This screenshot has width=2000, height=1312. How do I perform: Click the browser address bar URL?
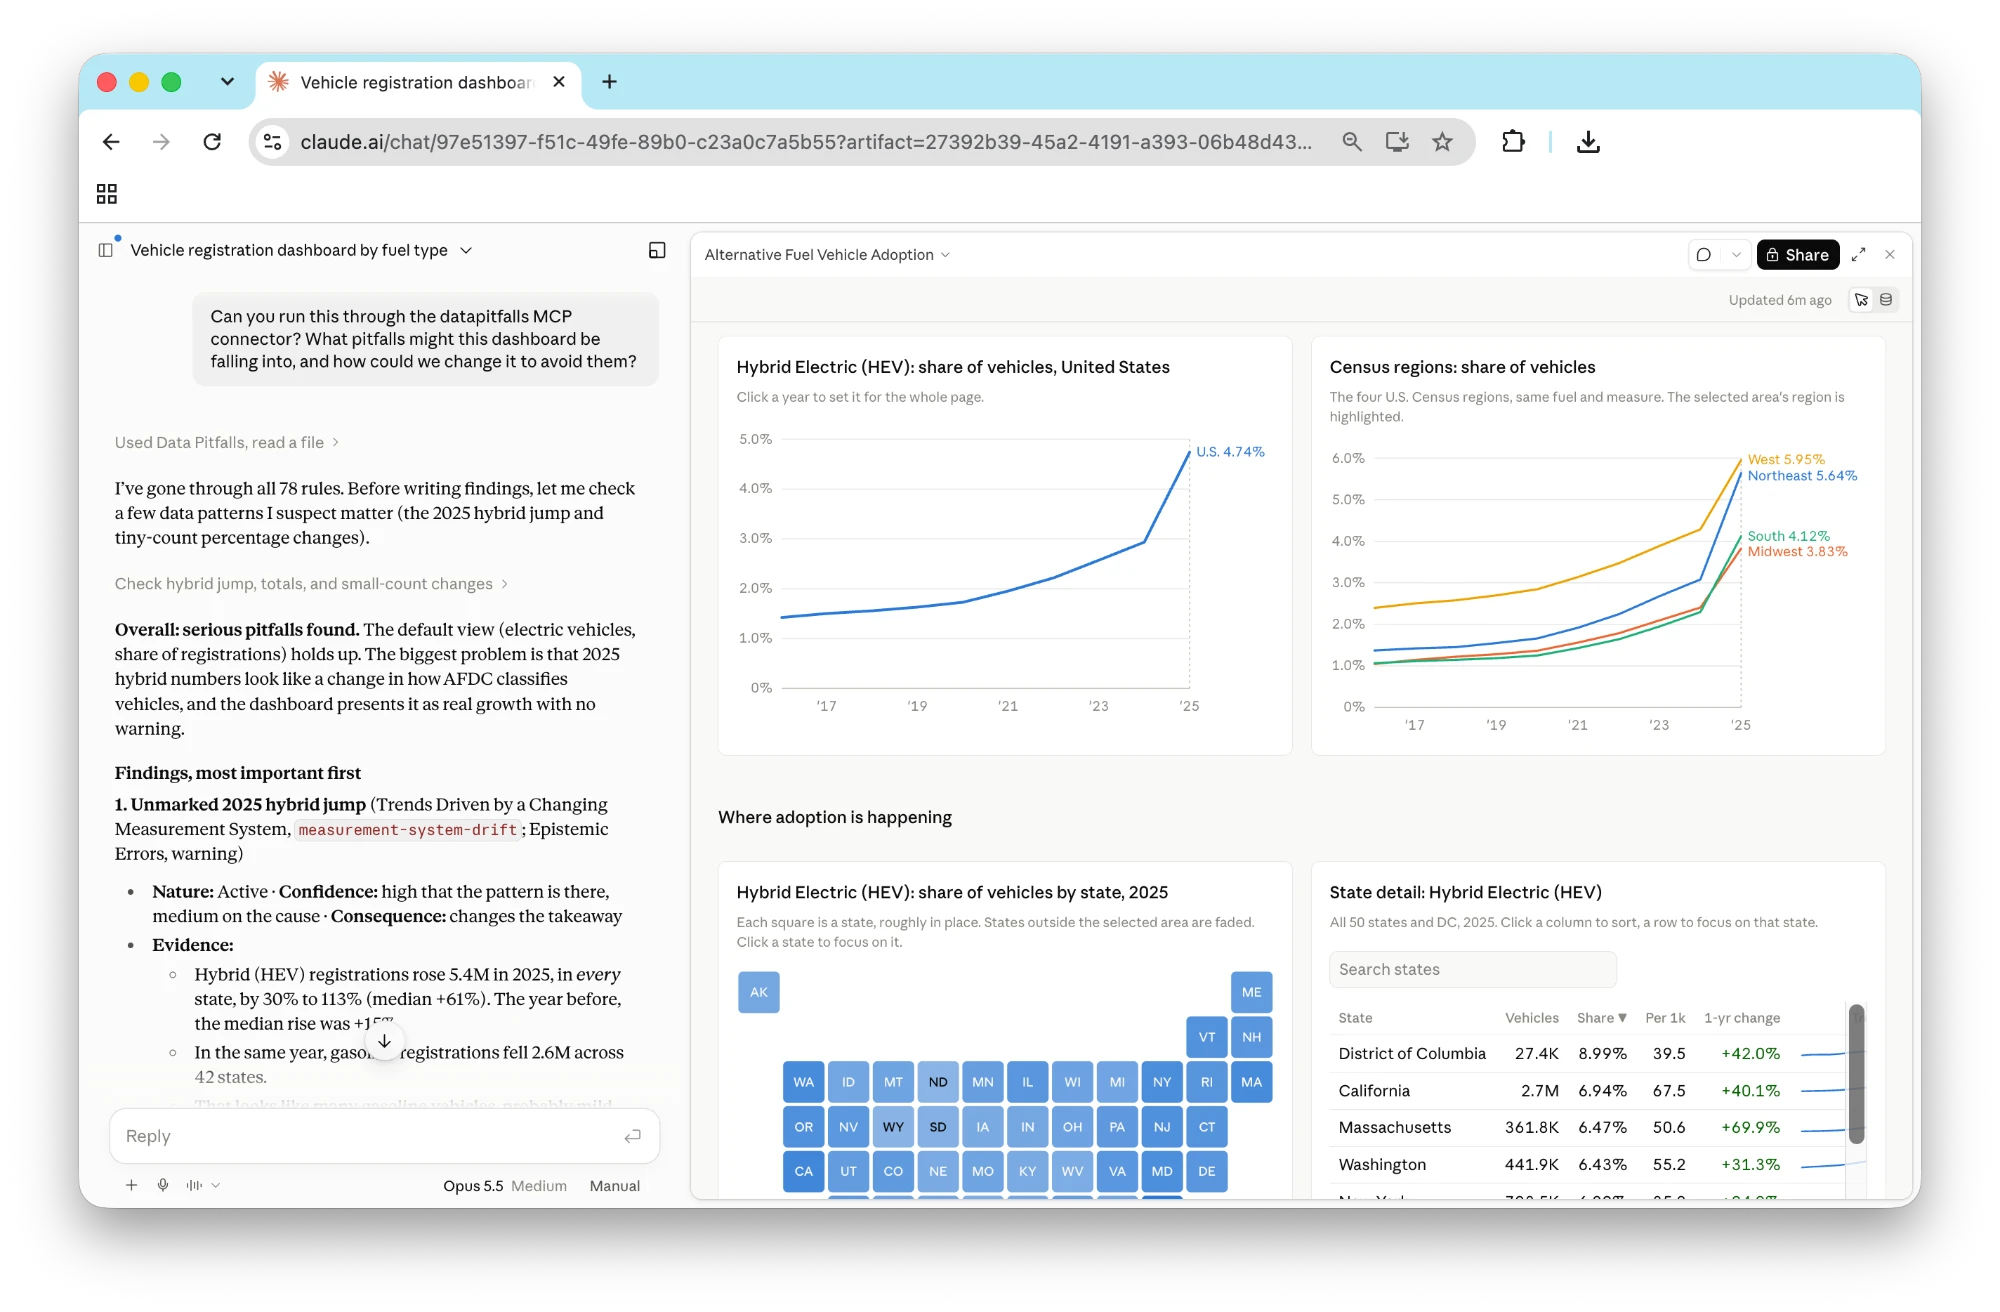pos(806,142)
